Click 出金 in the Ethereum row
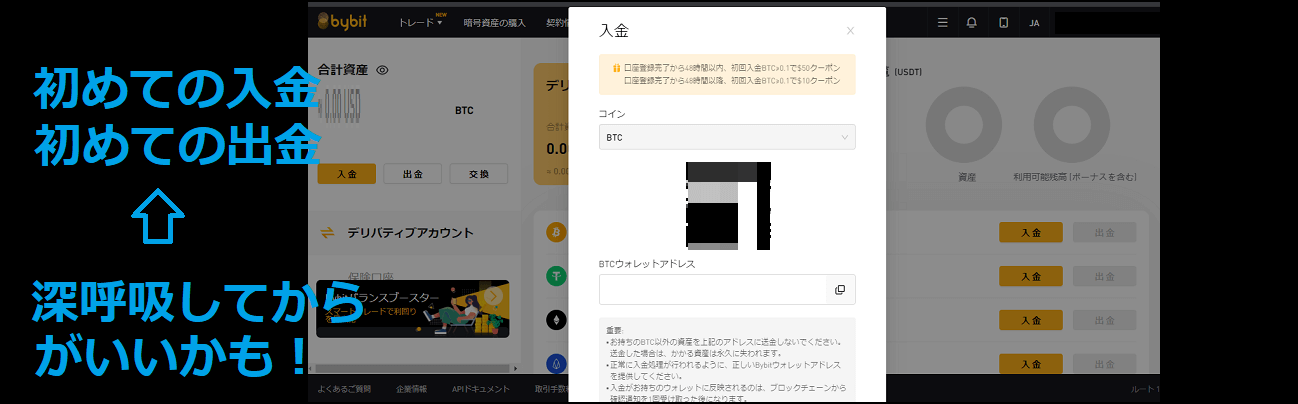Image resolution: width=1298 pixels, height=404 pixels. click(1105, 319)
